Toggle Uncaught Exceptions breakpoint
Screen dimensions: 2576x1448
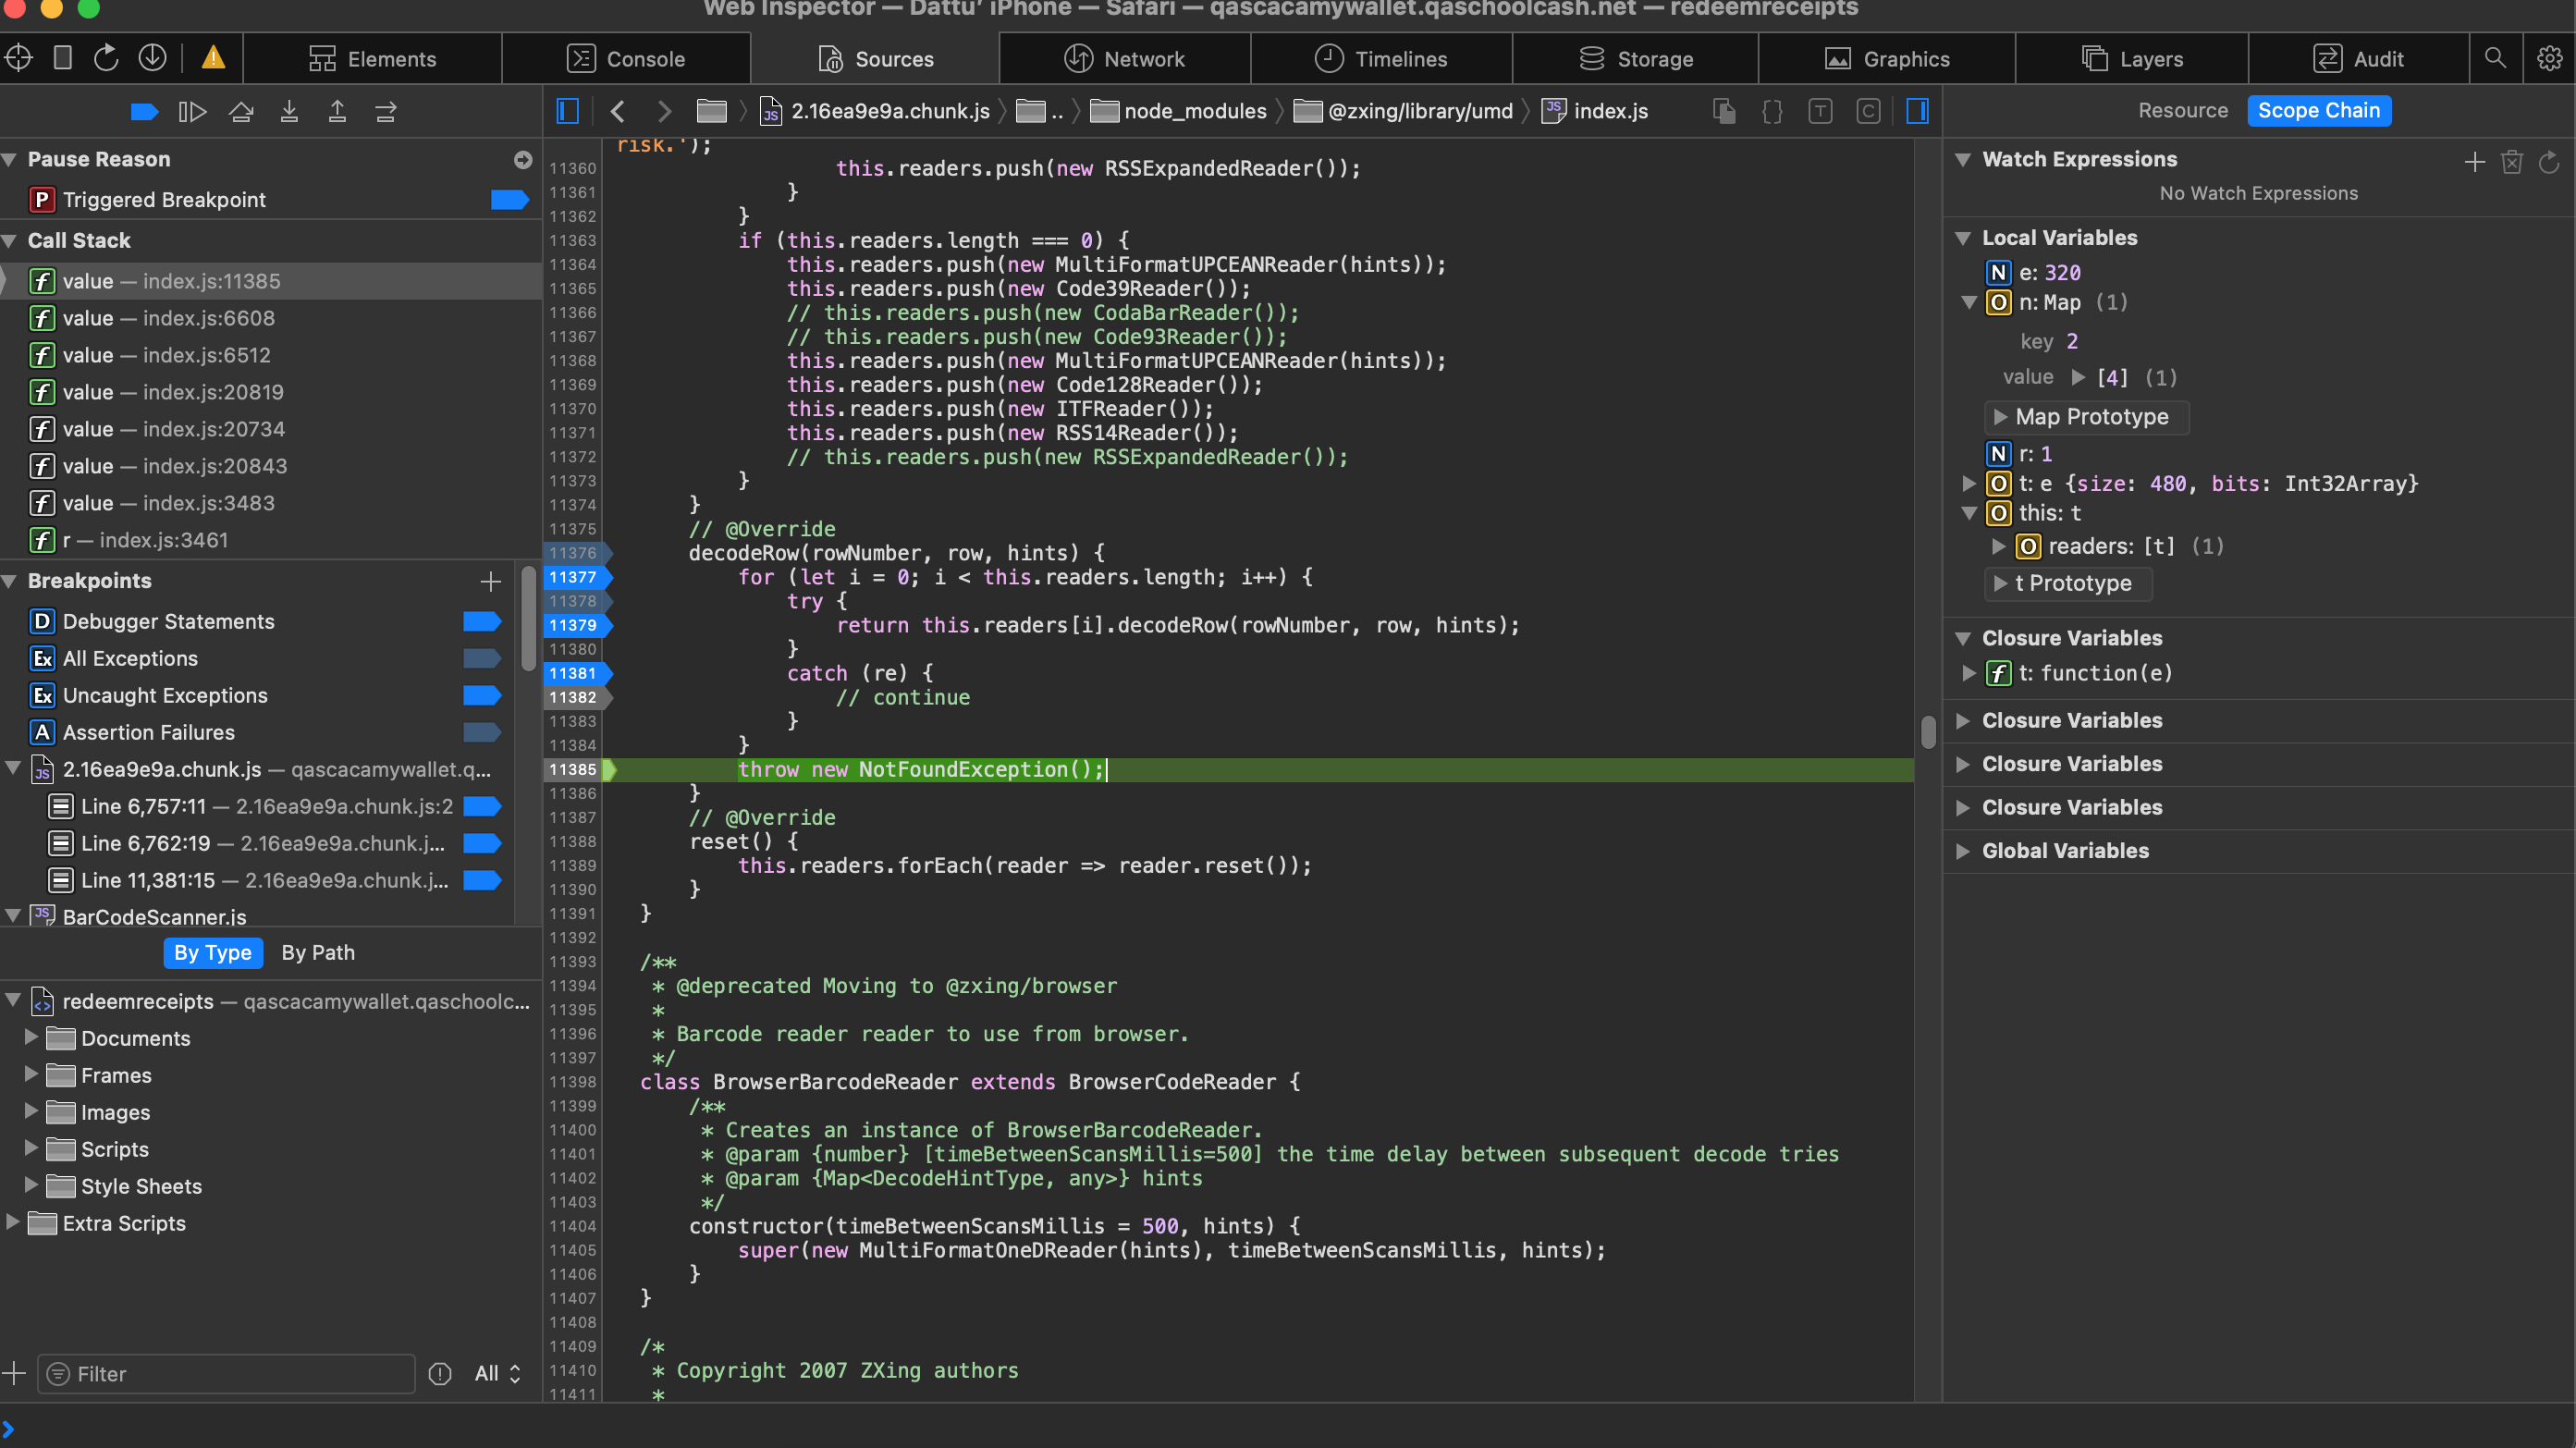[x=482, y=696]
